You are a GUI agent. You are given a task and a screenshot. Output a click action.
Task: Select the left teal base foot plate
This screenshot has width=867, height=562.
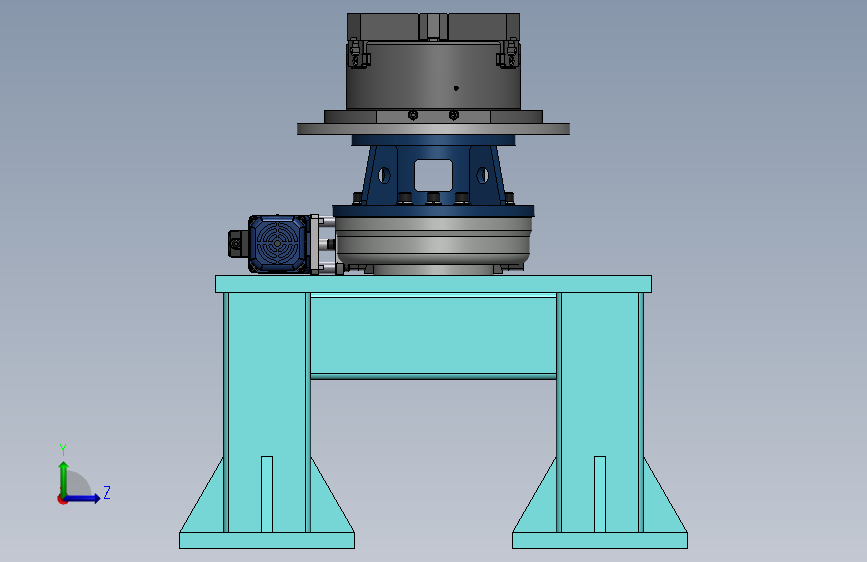(267, 540)
